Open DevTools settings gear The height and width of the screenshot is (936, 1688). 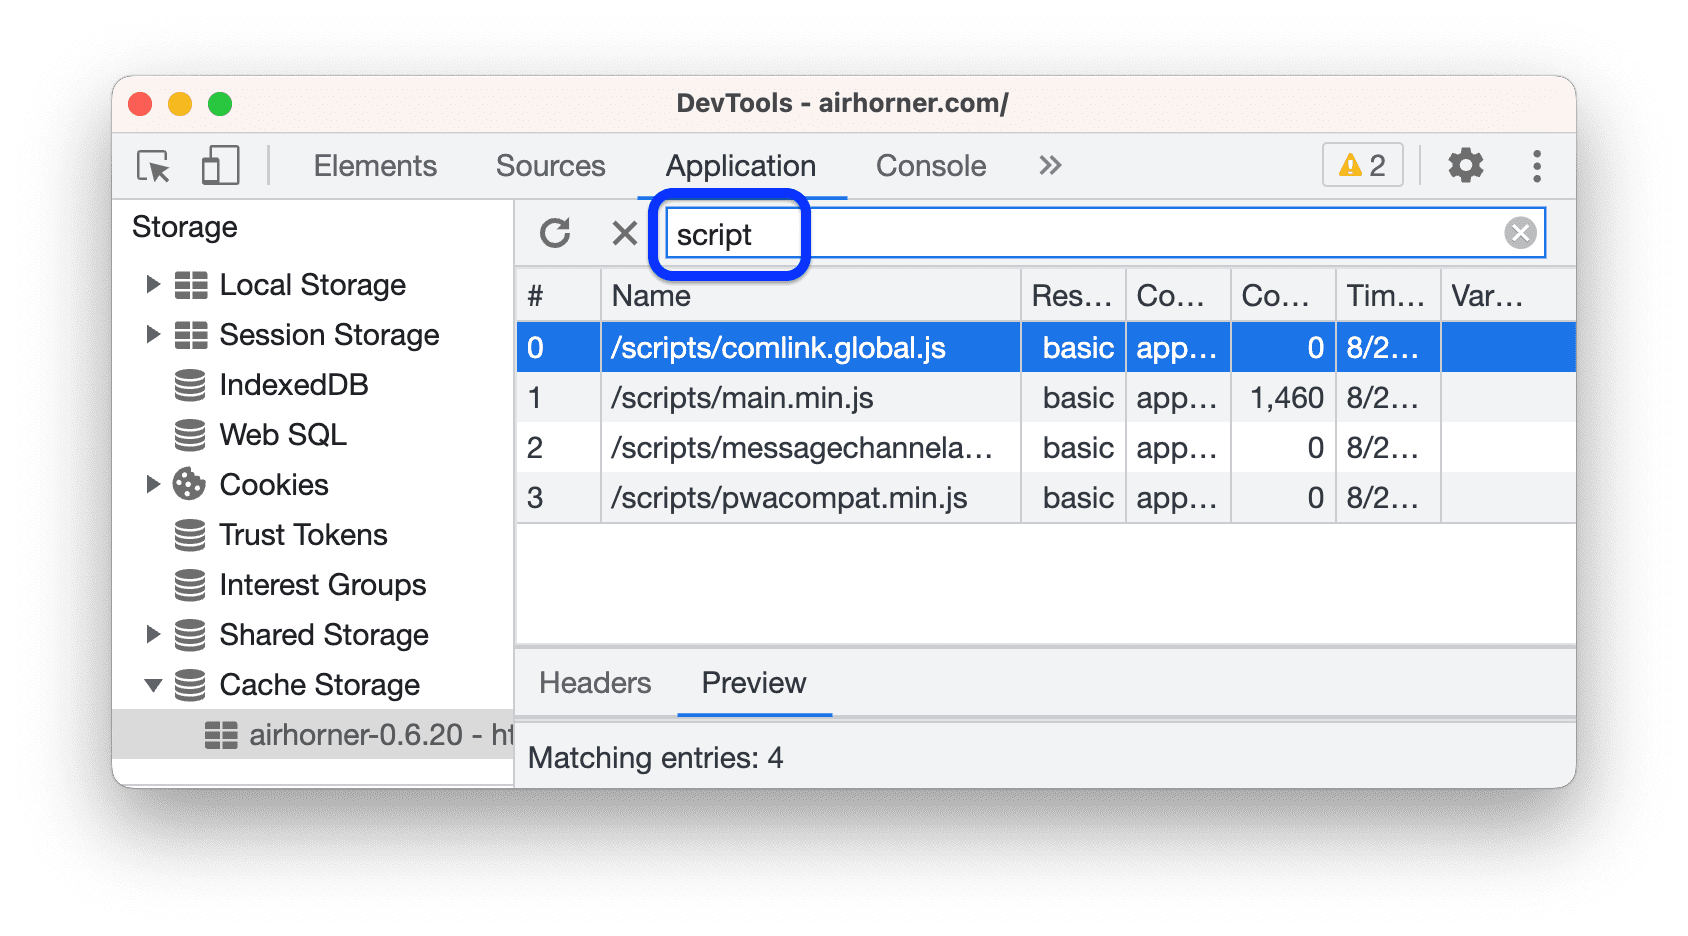pos(1465,166)
